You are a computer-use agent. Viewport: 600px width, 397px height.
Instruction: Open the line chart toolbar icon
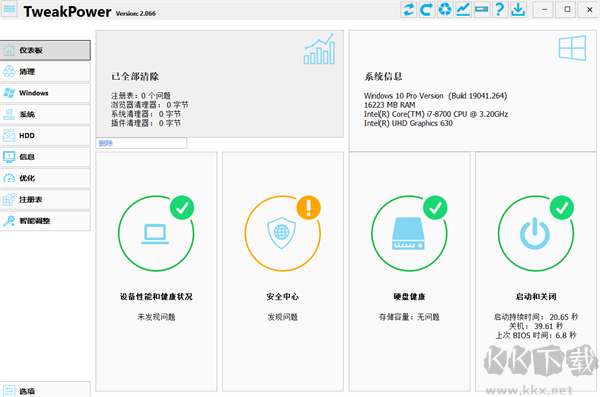463,9
